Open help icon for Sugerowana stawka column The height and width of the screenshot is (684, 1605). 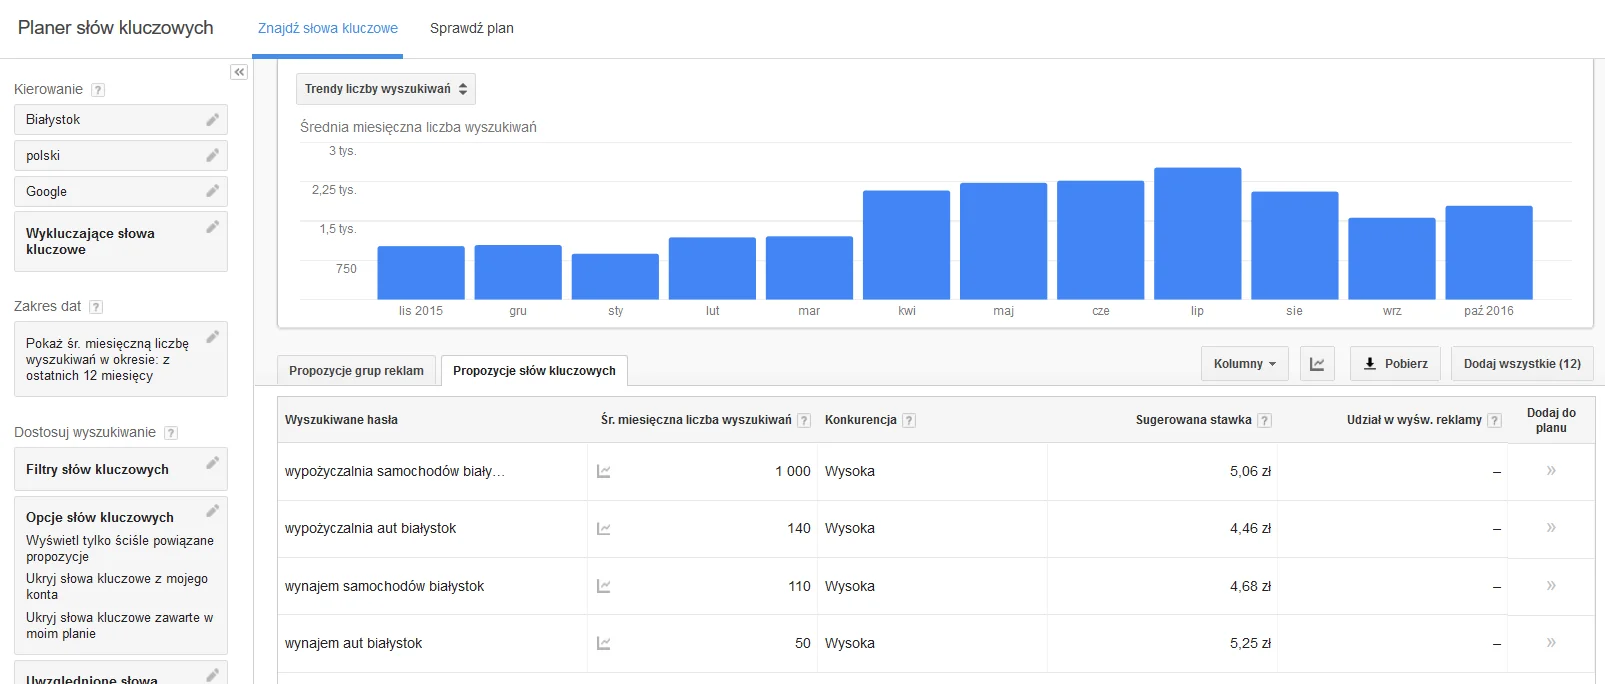[1265, 421]
